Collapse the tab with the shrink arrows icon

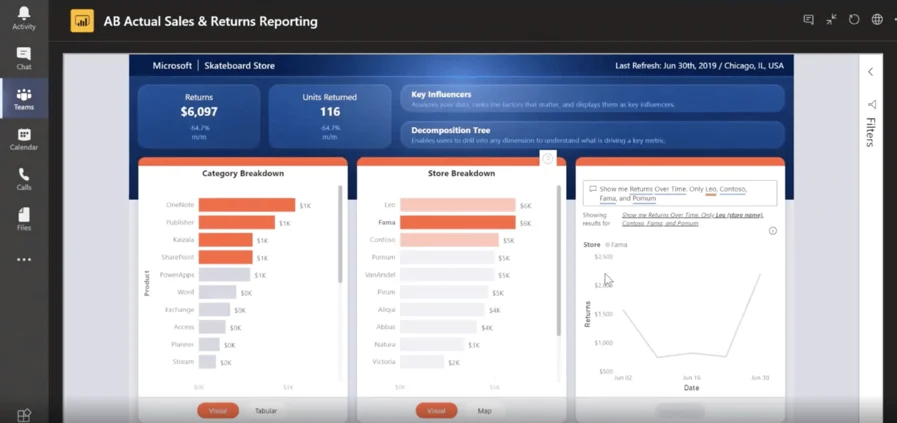(x=831, y=19)
